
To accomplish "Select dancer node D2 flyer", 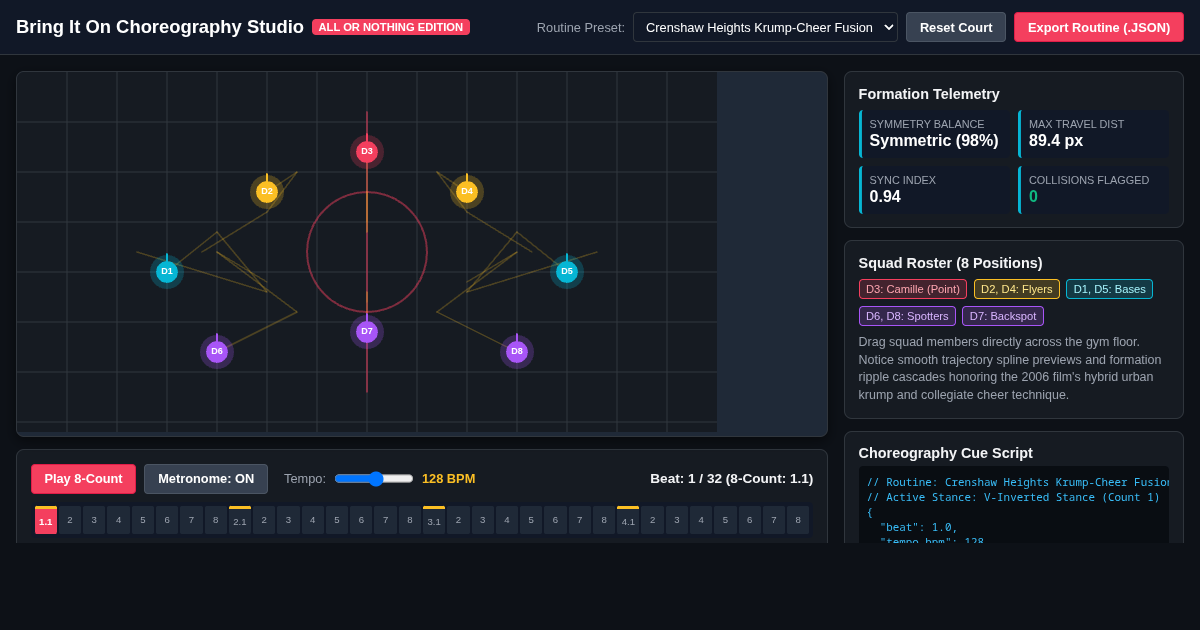I will click(267, 192).
